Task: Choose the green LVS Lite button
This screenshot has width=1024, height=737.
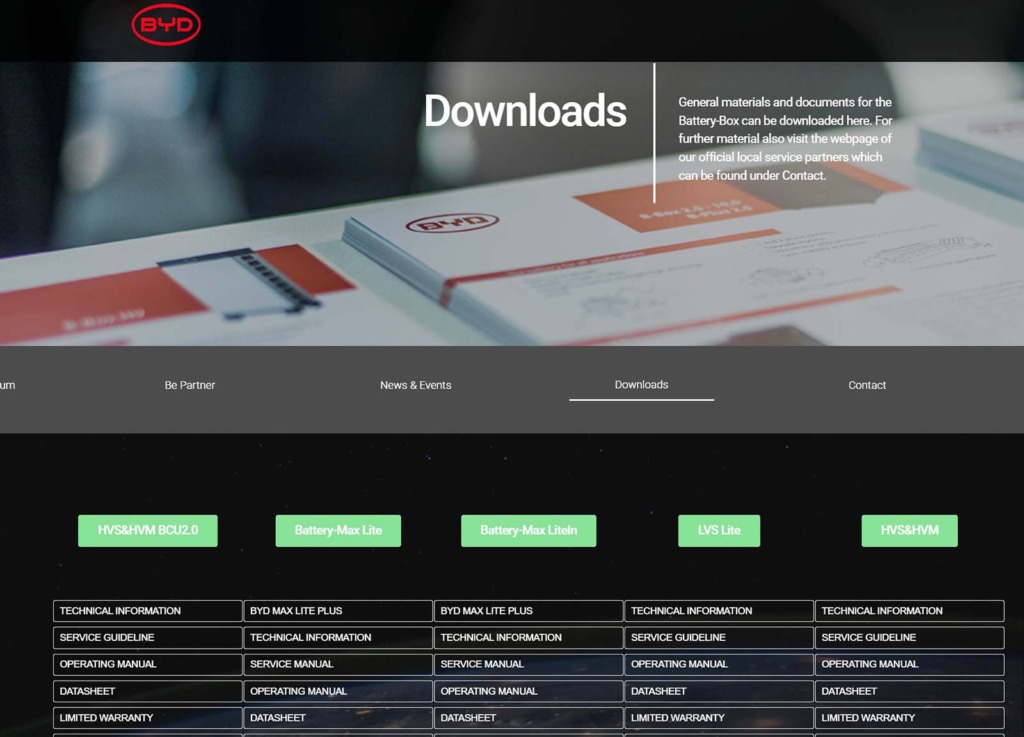Action: pyautogui.click(x=719, y=531)
